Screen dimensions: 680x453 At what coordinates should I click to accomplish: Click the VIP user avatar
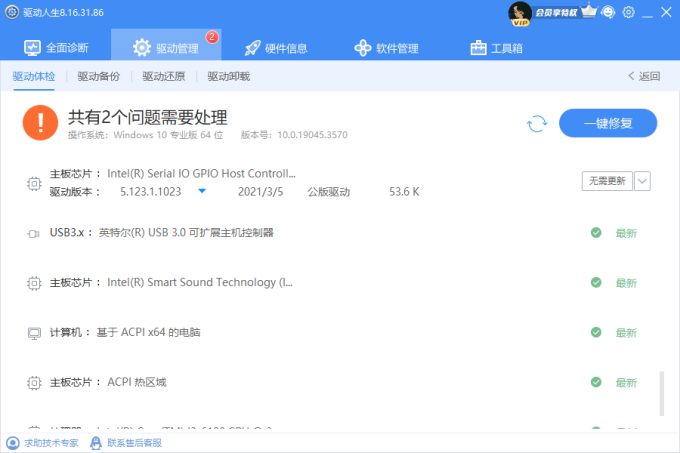519,12
